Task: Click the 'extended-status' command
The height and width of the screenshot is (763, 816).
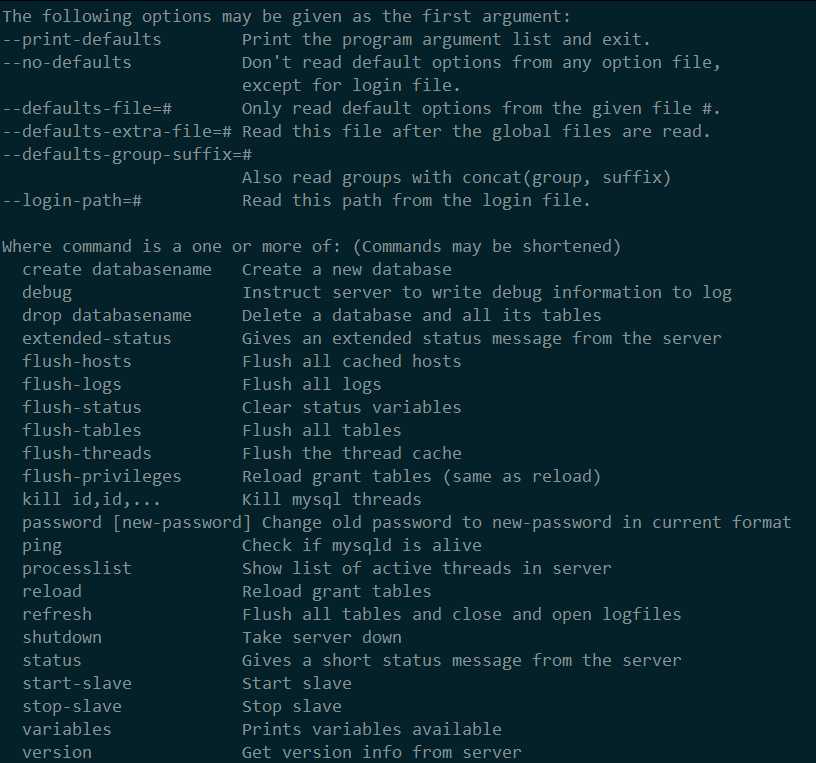Action: (97, 338)
